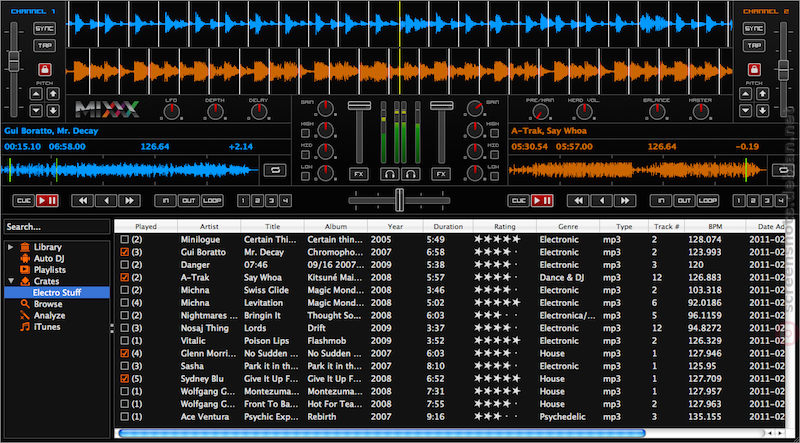Toggle Channel 1 reverse playback button
This screenshot has width=800, height=443.
[106, 201]
